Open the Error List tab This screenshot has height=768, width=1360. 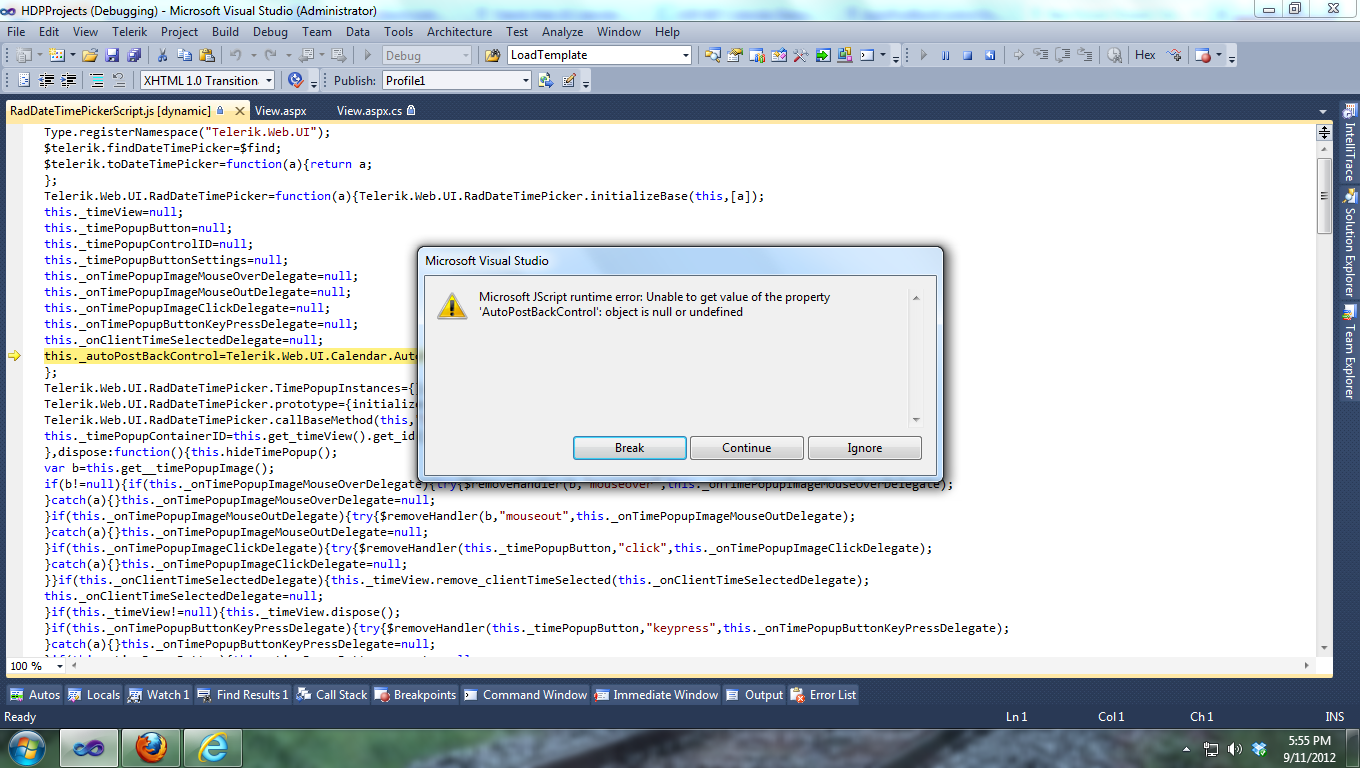(x=823, y=695)
